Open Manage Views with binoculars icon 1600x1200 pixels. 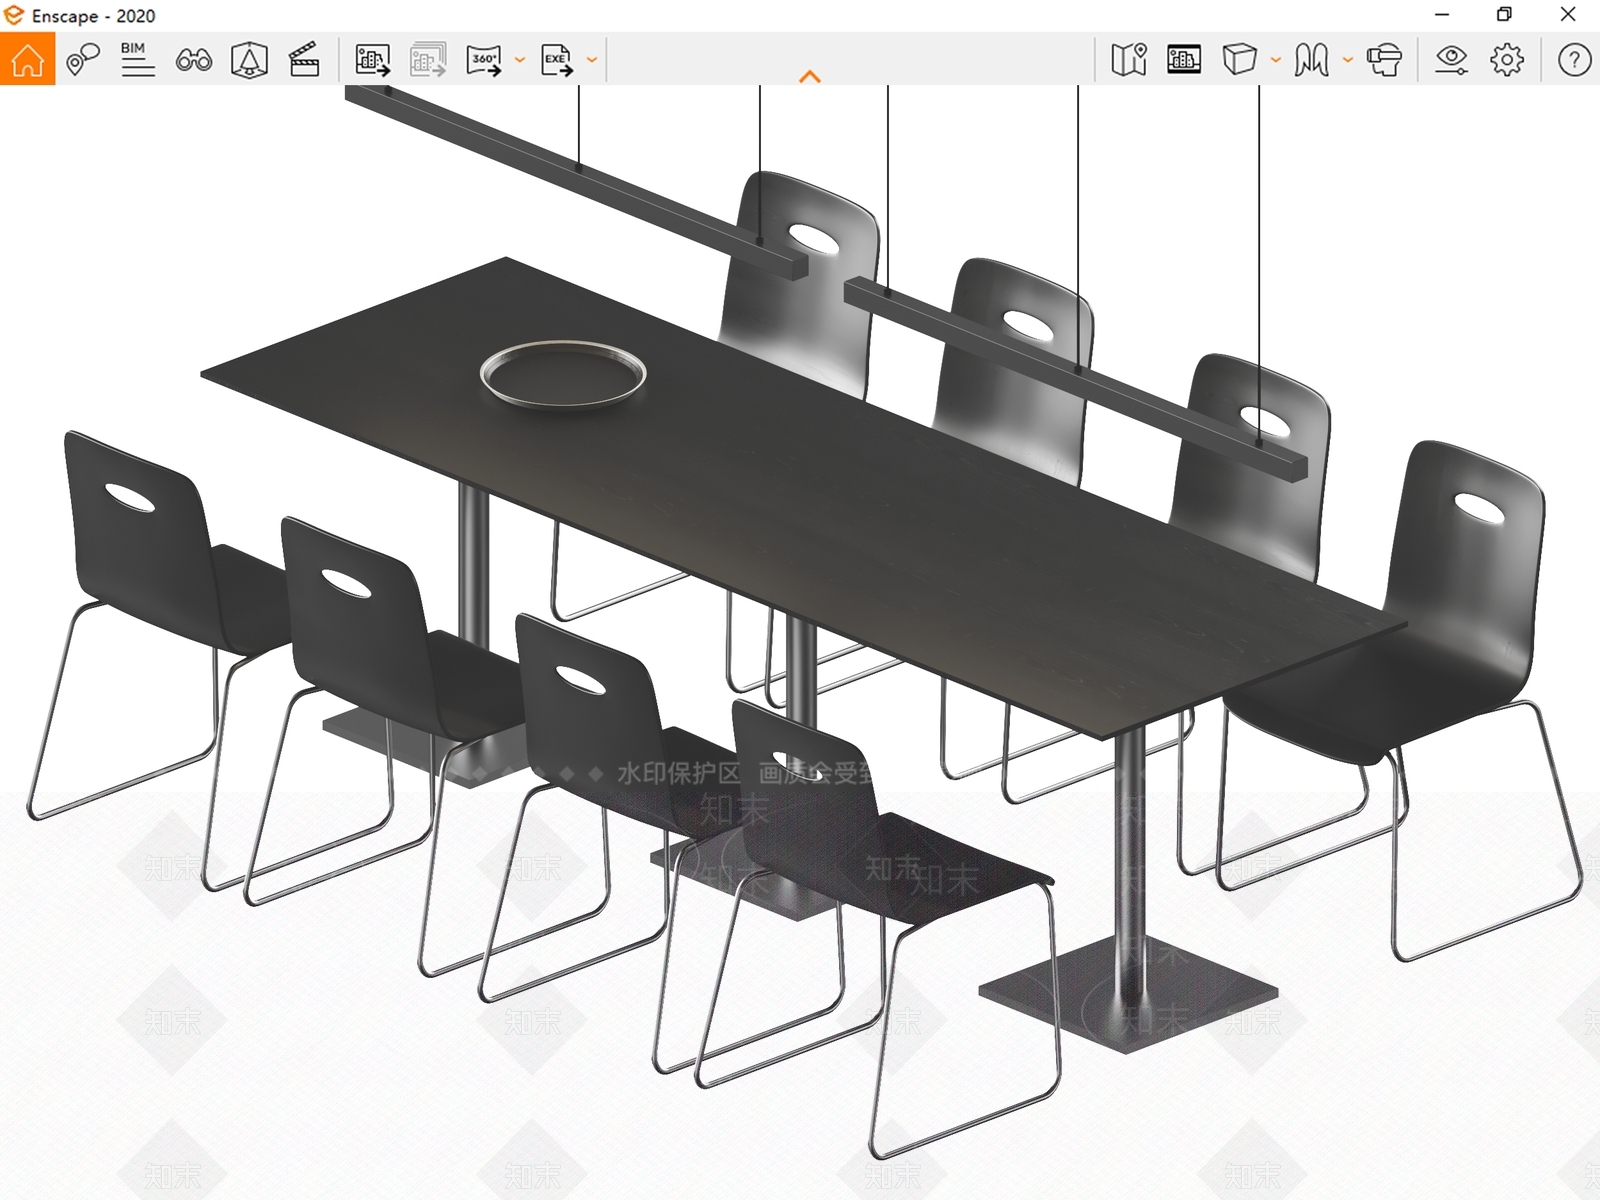194,60
